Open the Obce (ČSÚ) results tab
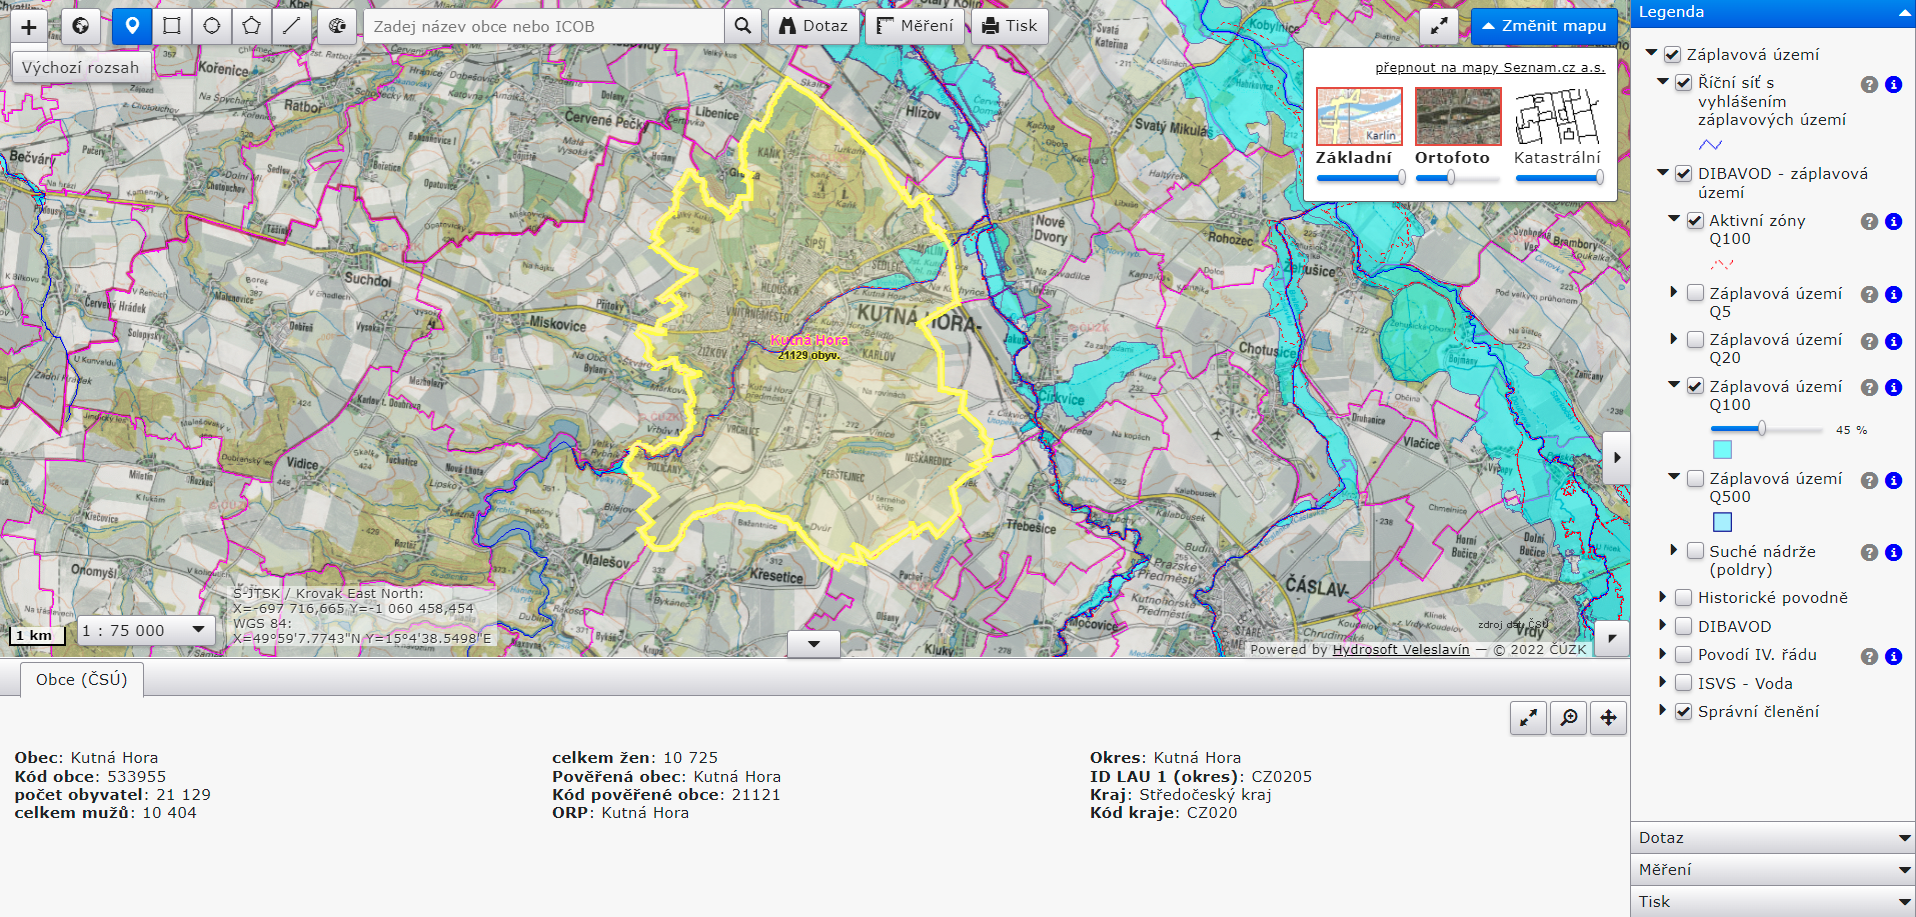 (x=82, y=680)
